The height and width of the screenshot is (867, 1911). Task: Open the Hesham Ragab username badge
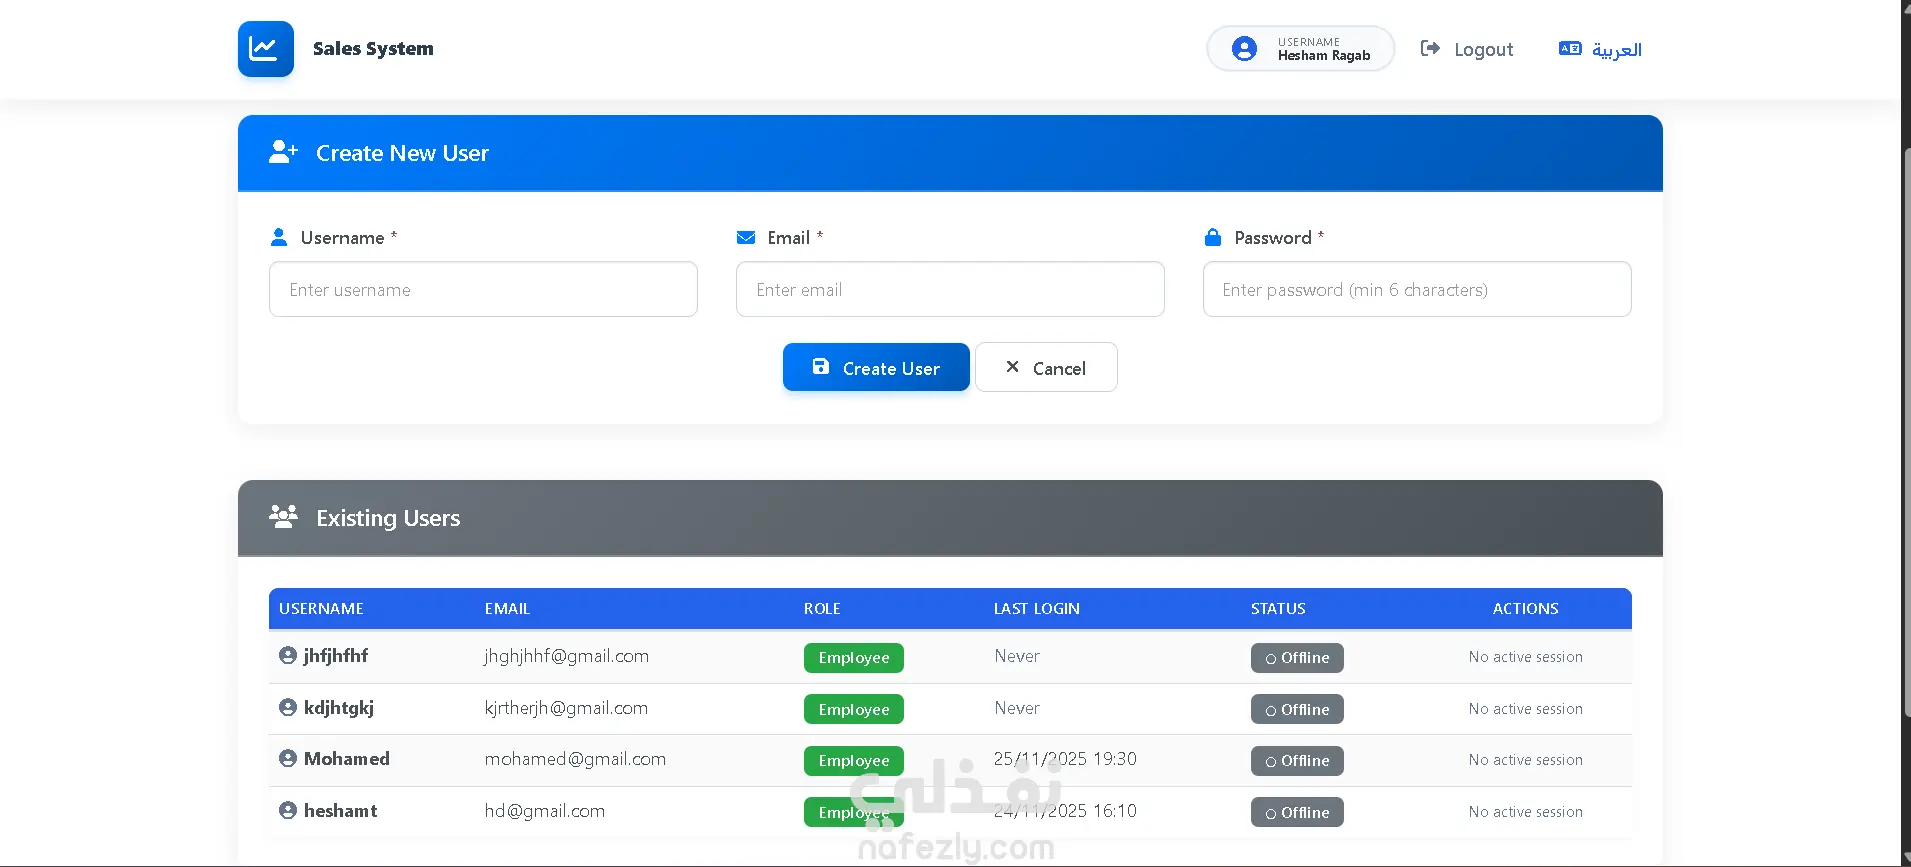pos(1301,49)
